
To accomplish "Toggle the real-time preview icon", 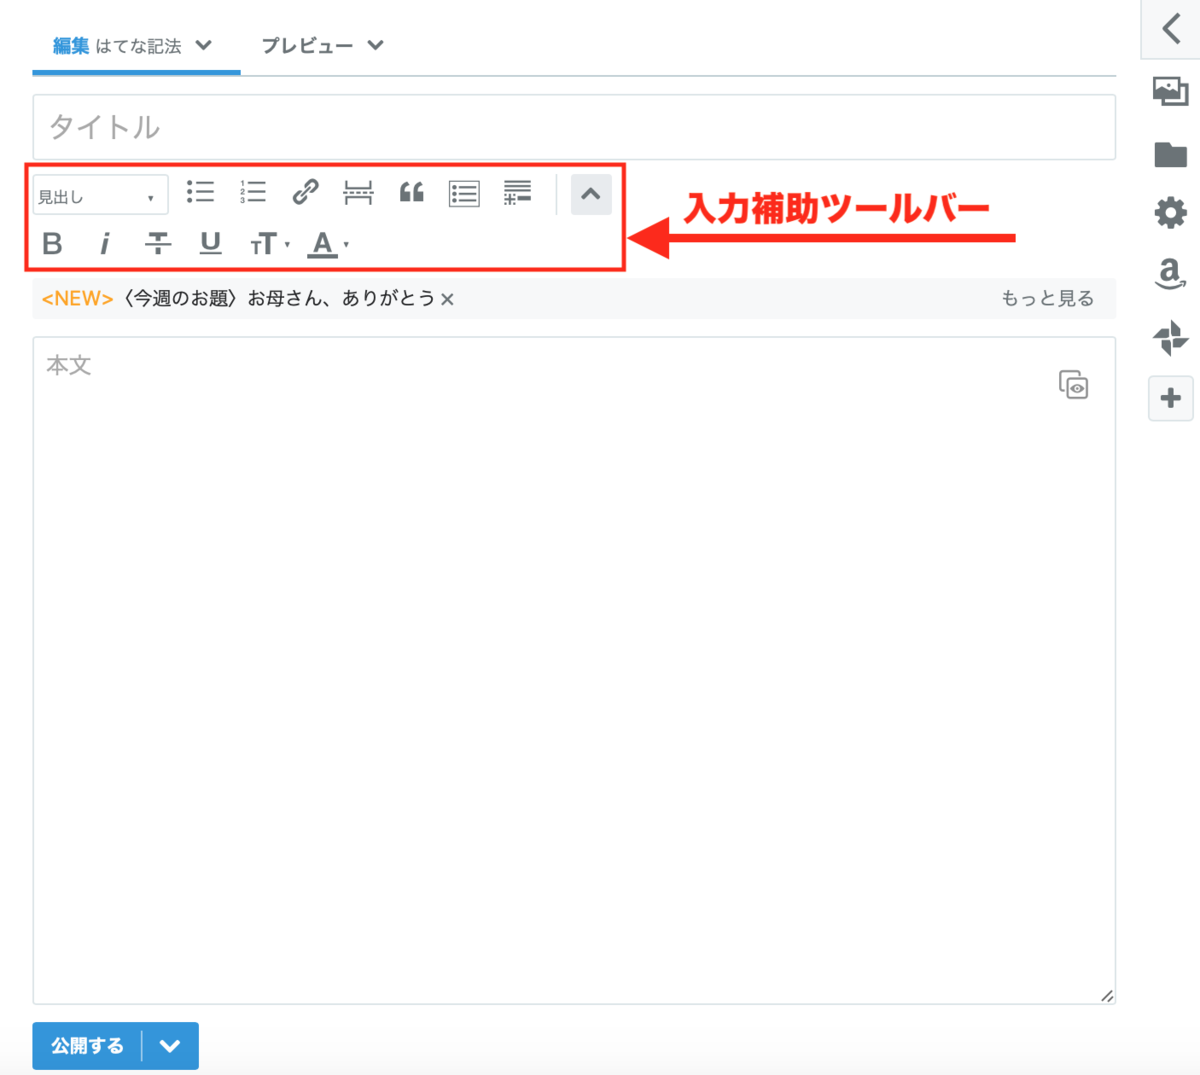I will point(1073,384).
